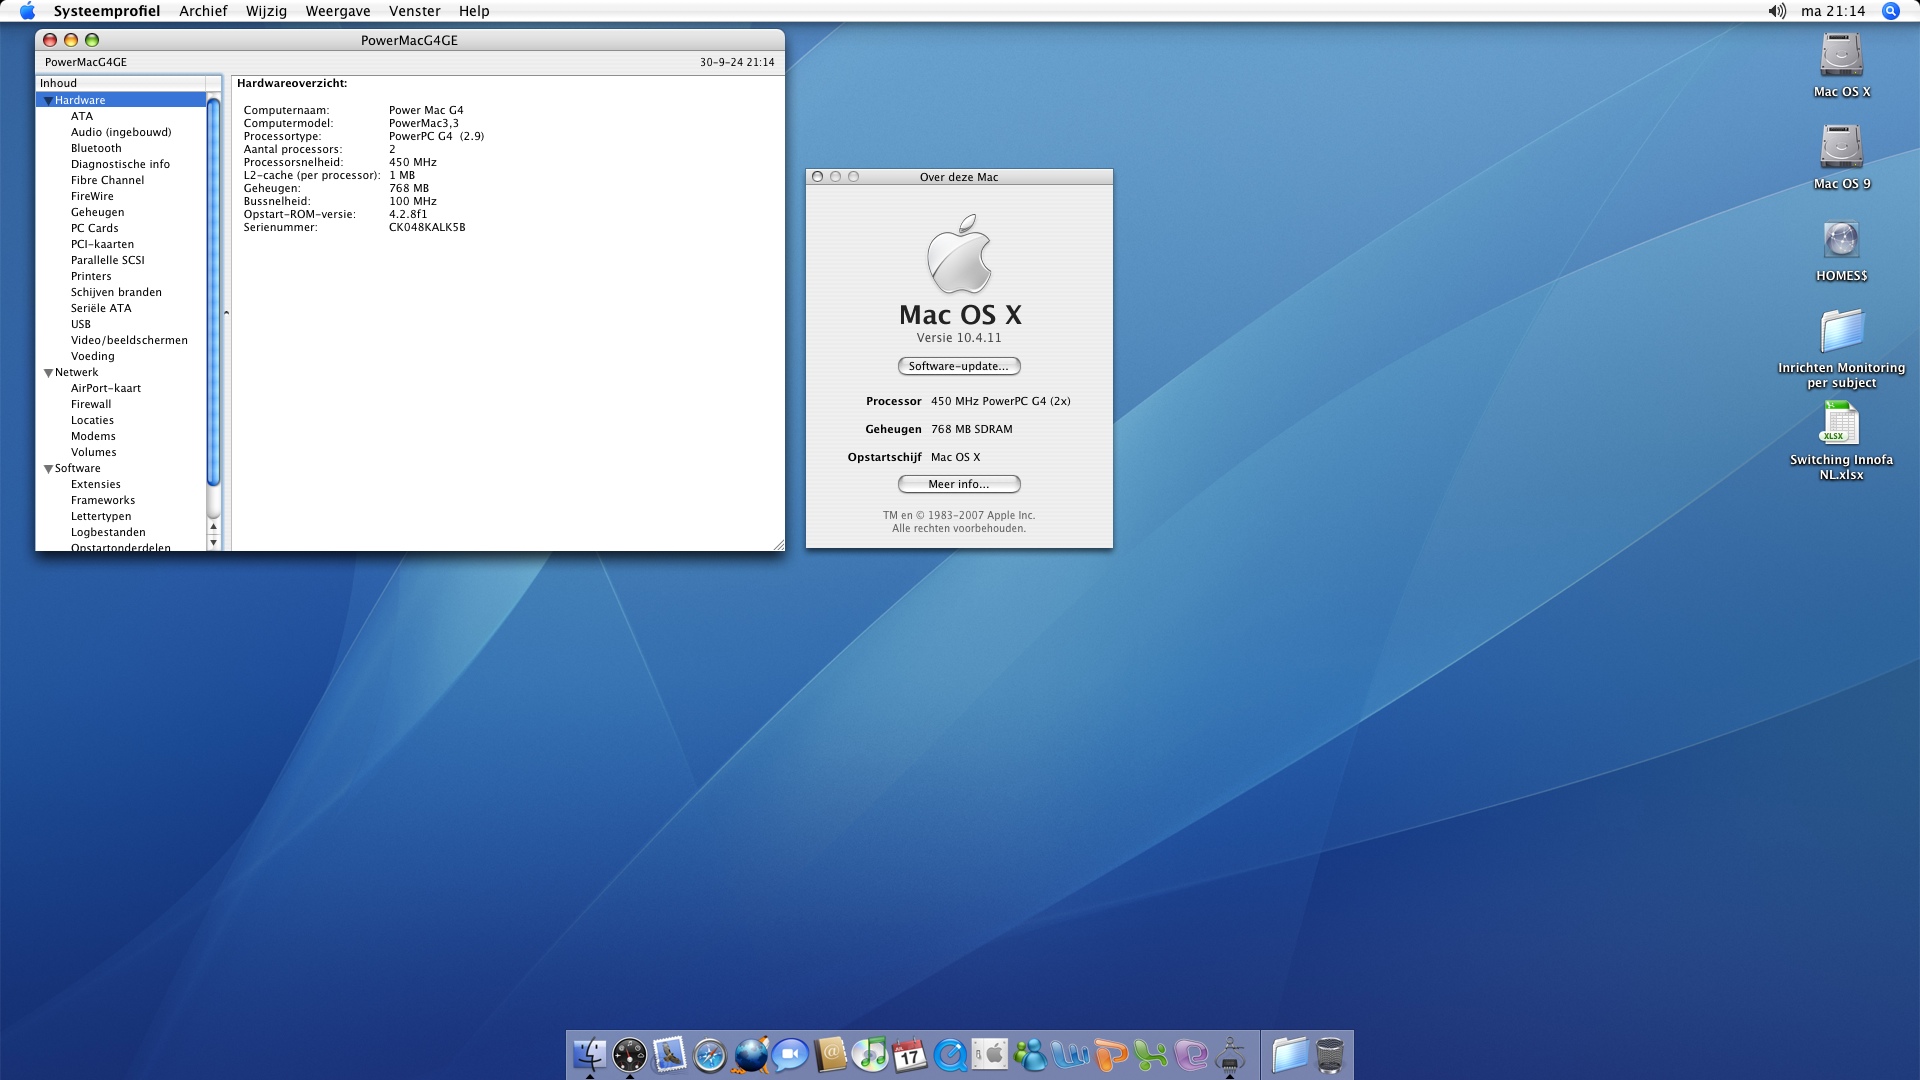
Task: Open Finder from the Dock
Action: 590,1054
